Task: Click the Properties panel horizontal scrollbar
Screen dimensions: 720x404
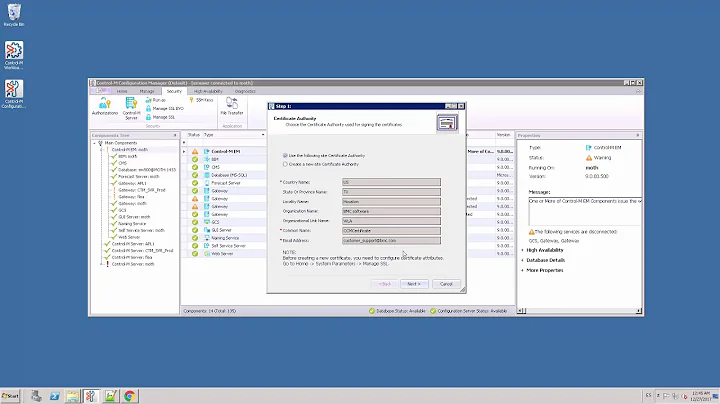Action: [579, 311]
